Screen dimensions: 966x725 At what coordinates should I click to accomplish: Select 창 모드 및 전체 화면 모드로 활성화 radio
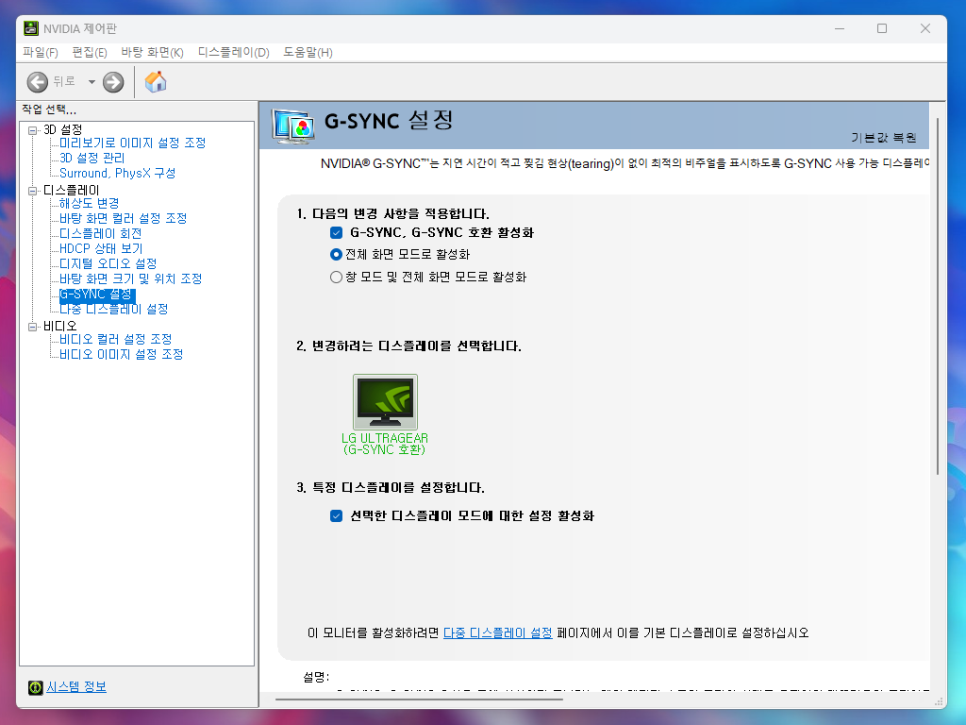point(336,277)
